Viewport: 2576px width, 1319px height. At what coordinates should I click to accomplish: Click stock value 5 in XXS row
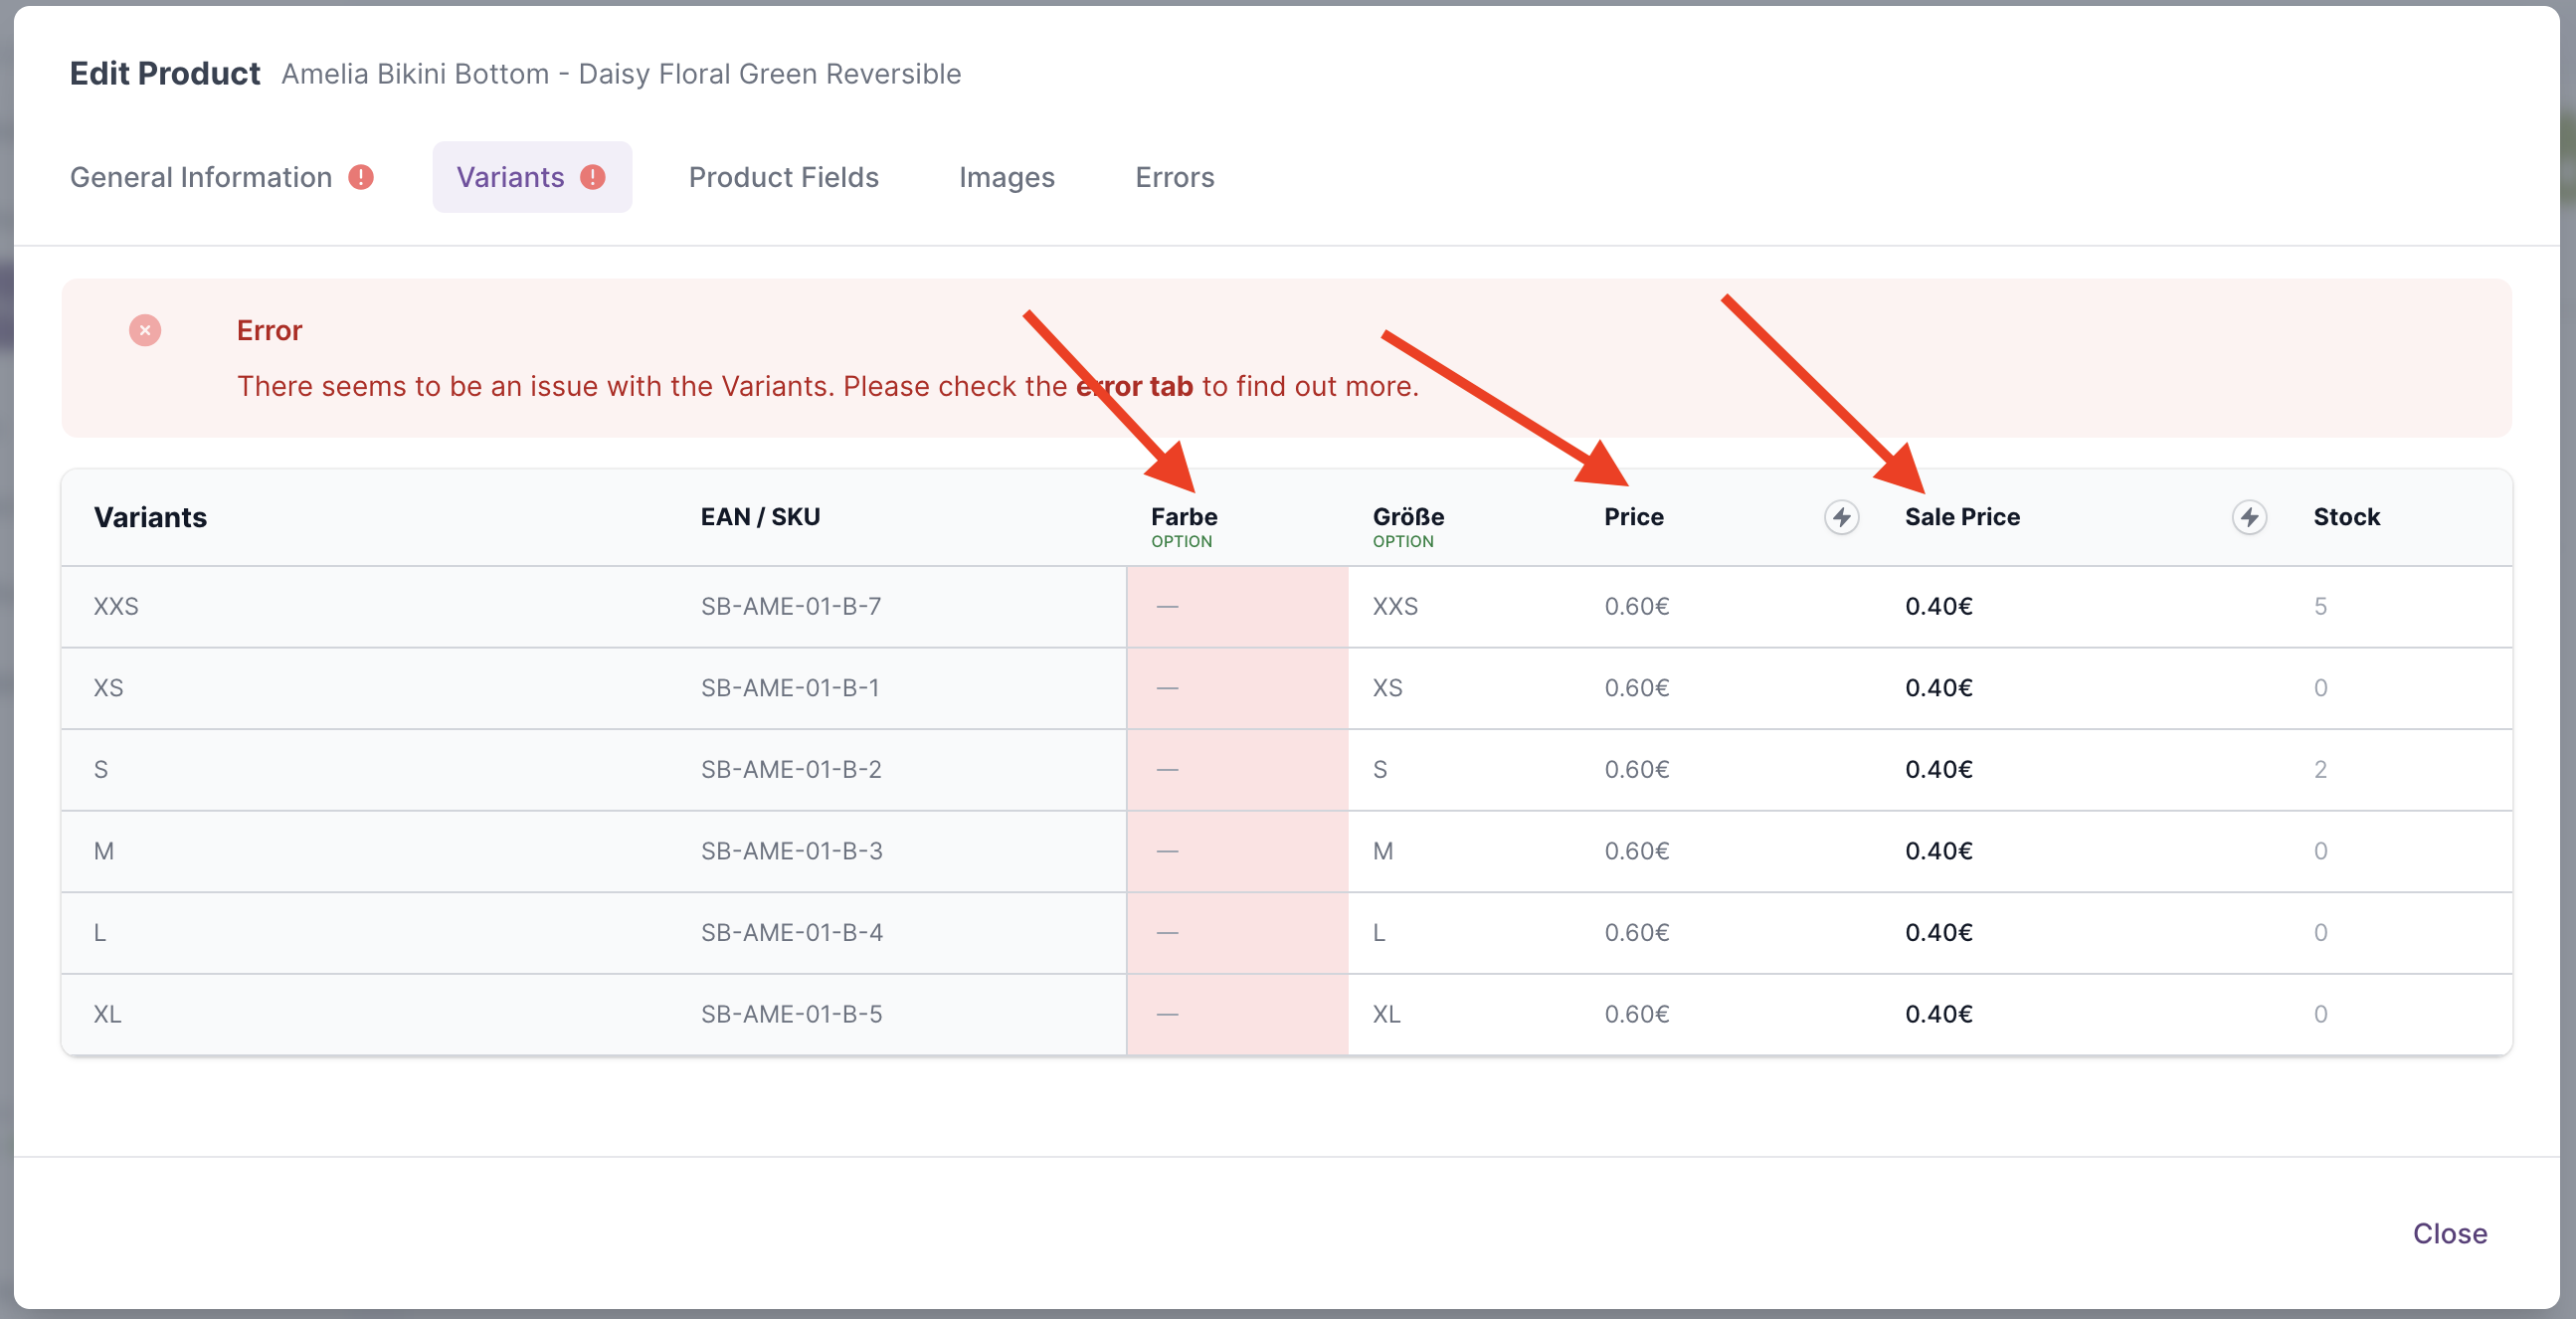point(2320,606)
